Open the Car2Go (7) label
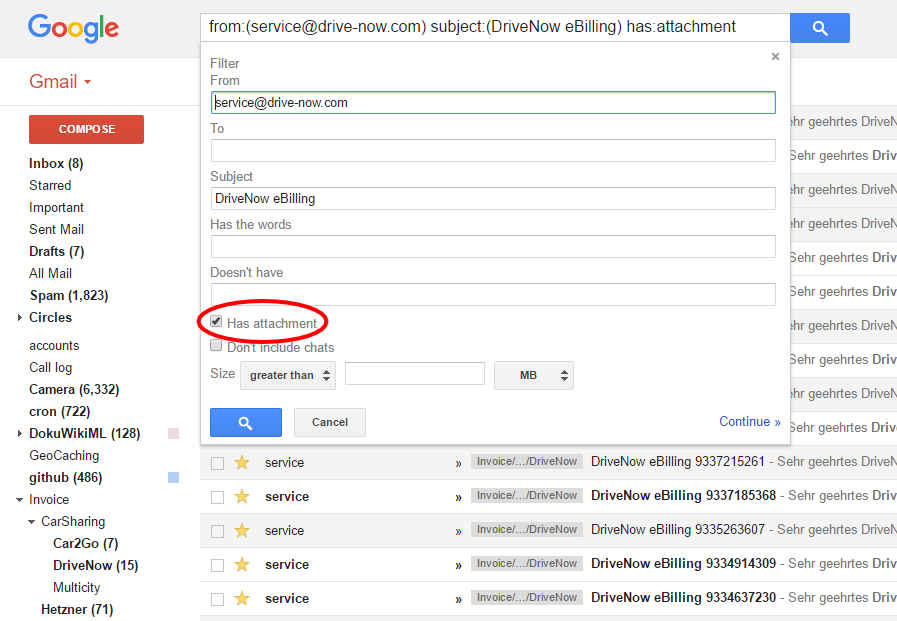Image resolution: width=897 pixels, height=621 pixels. [86, 543]
